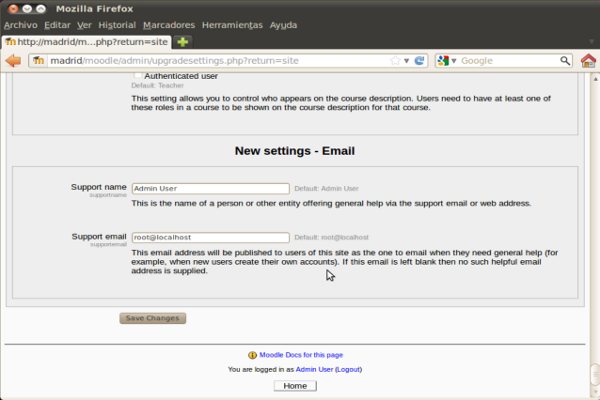
Task: Click the Support name text field
Action: pyautogui.click(x=210, y=188)
